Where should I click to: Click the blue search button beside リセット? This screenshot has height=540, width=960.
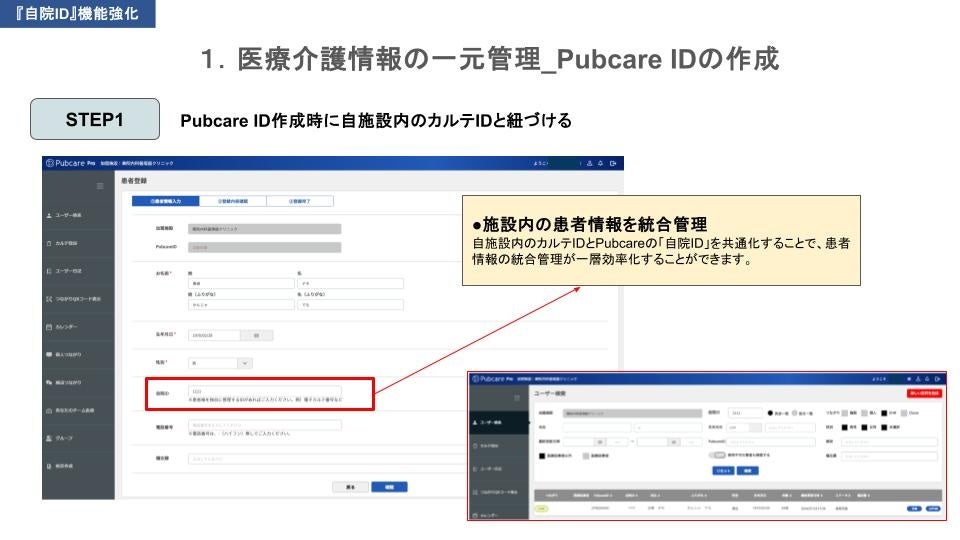point(748,471)
